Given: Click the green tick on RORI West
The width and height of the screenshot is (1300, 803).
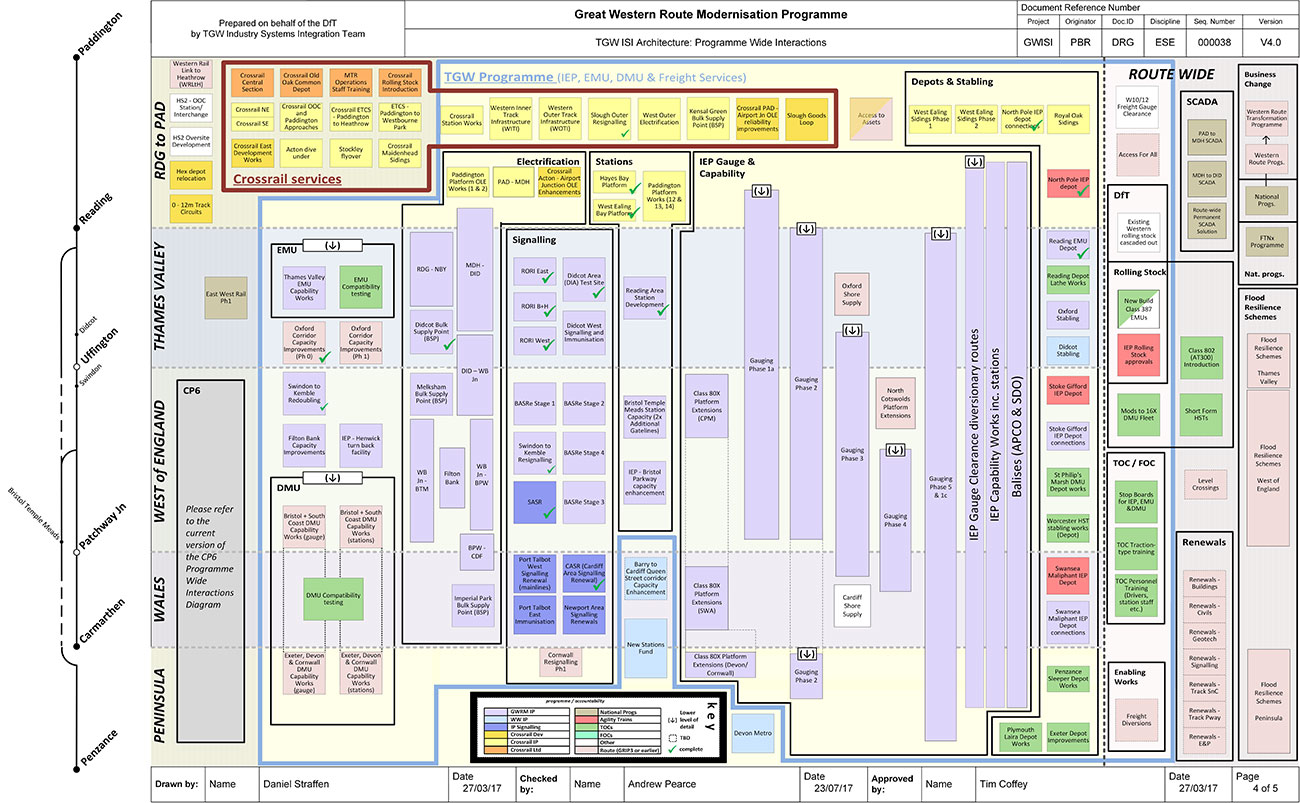Looking at the screenshot, I should coord(547,347).
